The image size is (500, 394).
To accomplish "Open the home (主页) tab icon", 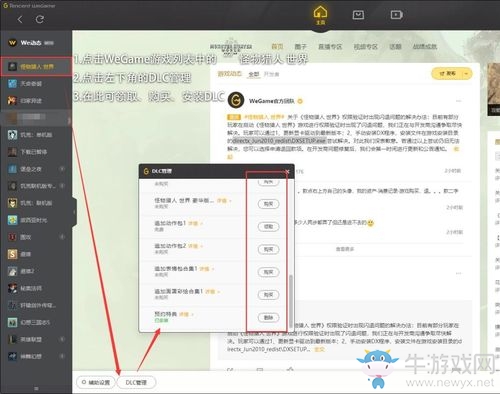I will click(320, 15).
